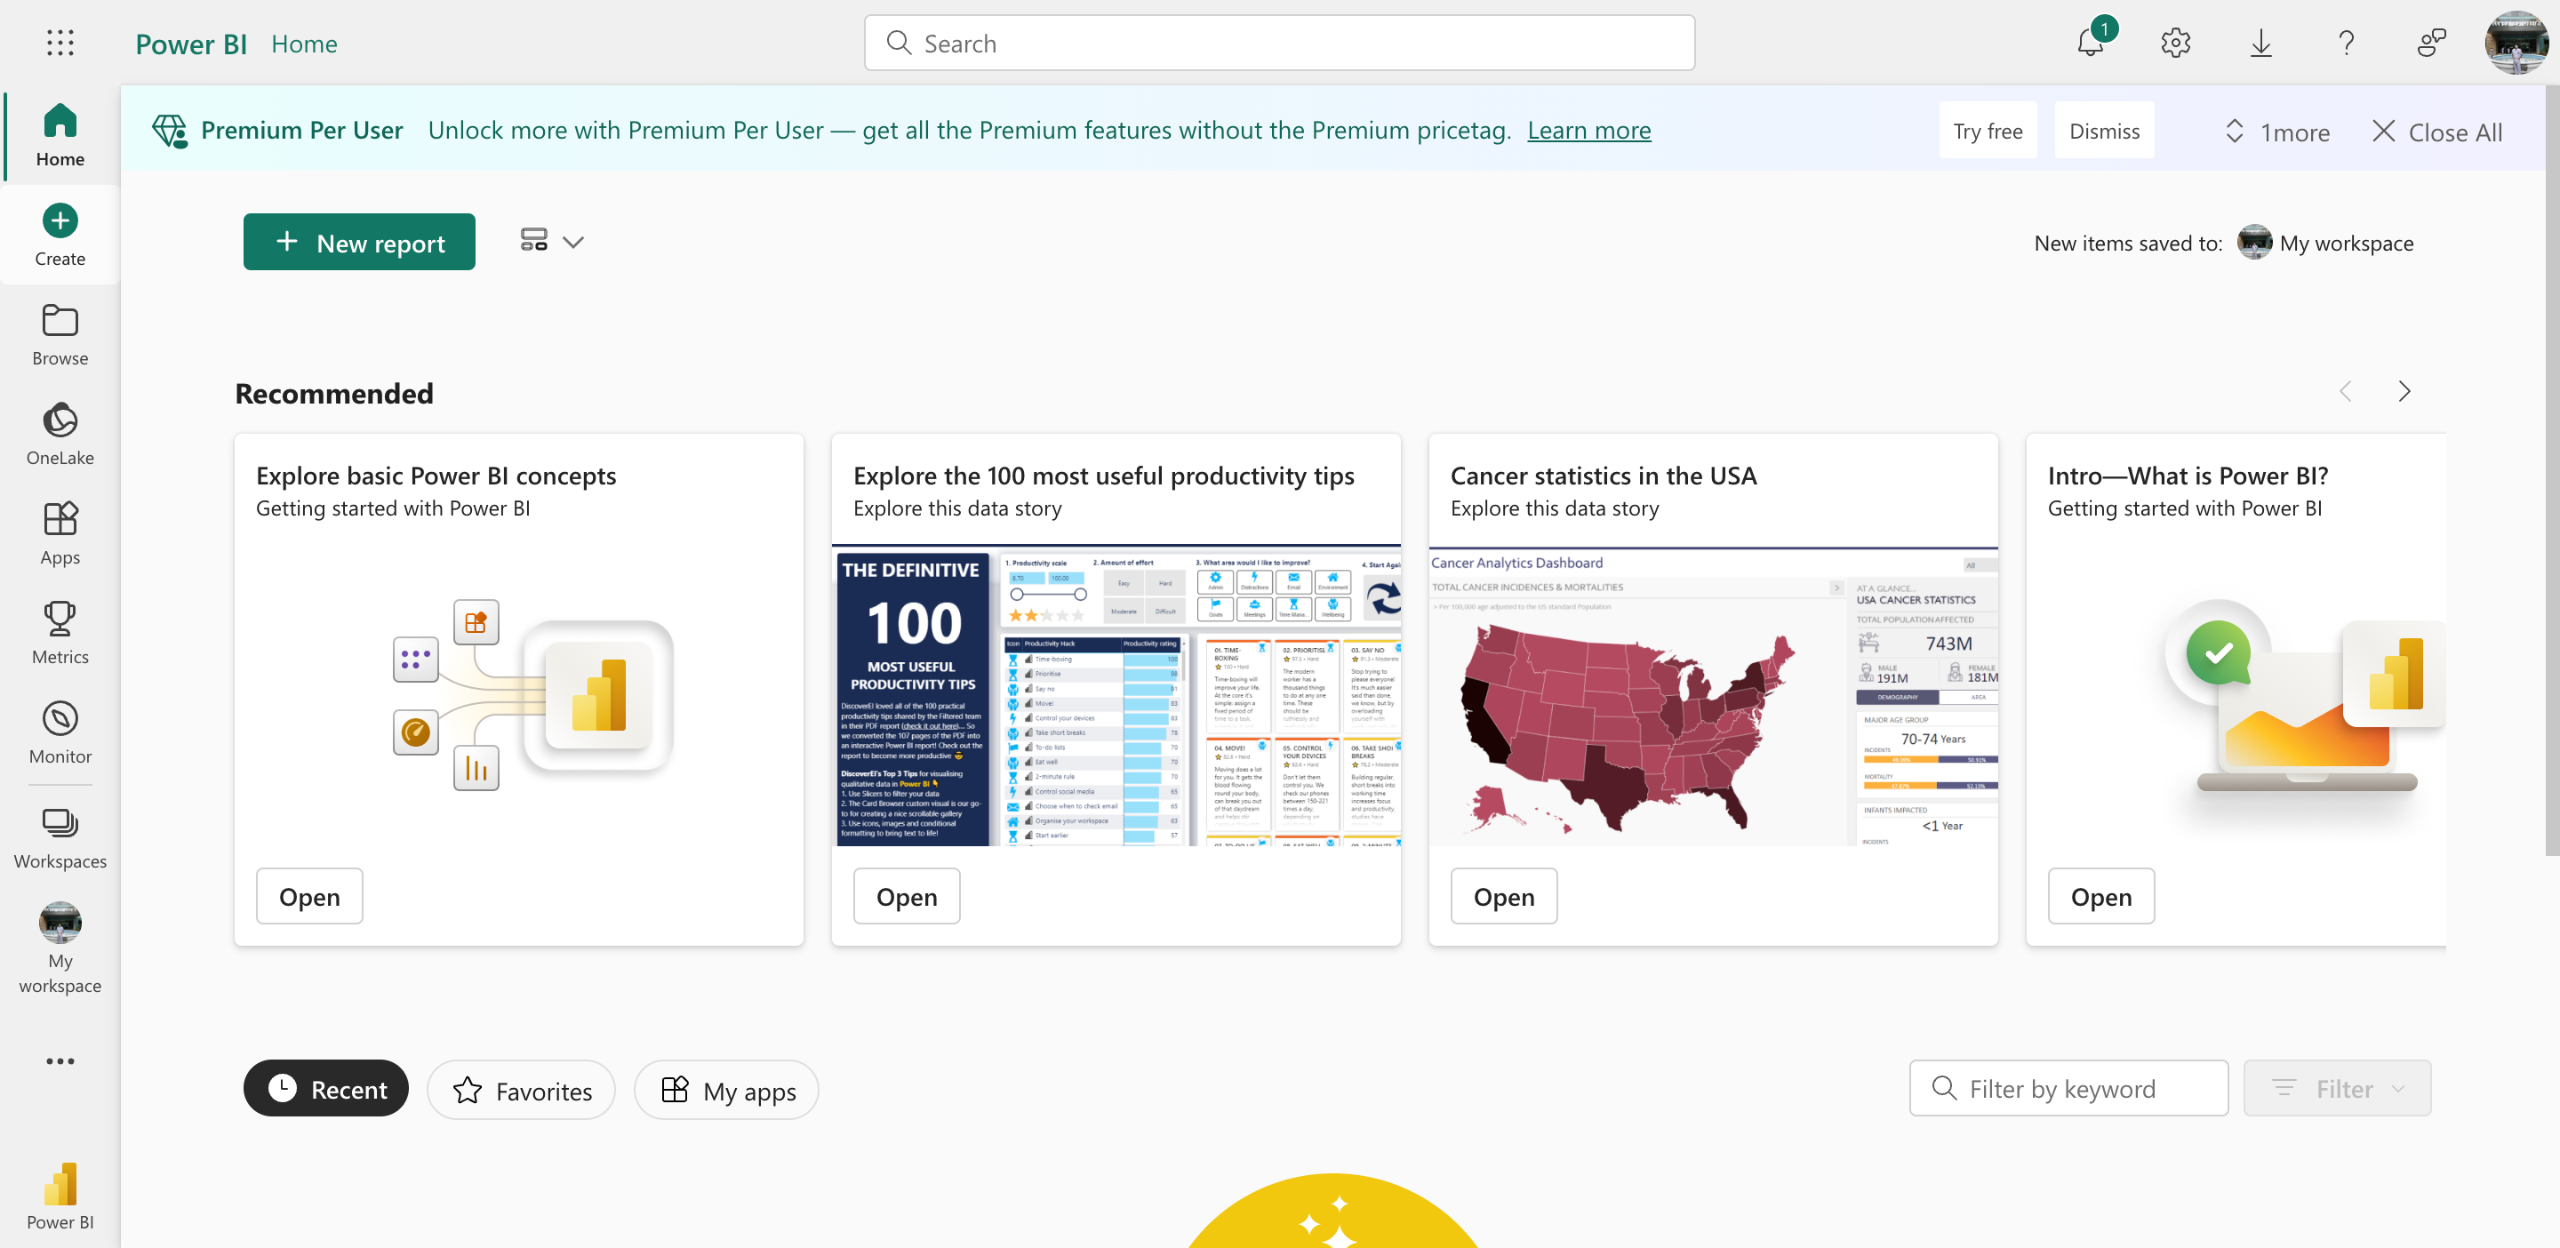This screenshot has width=2560, height=1248.
Task: Close All banners
Action: pyautogui.click(x=2438, y=131)
